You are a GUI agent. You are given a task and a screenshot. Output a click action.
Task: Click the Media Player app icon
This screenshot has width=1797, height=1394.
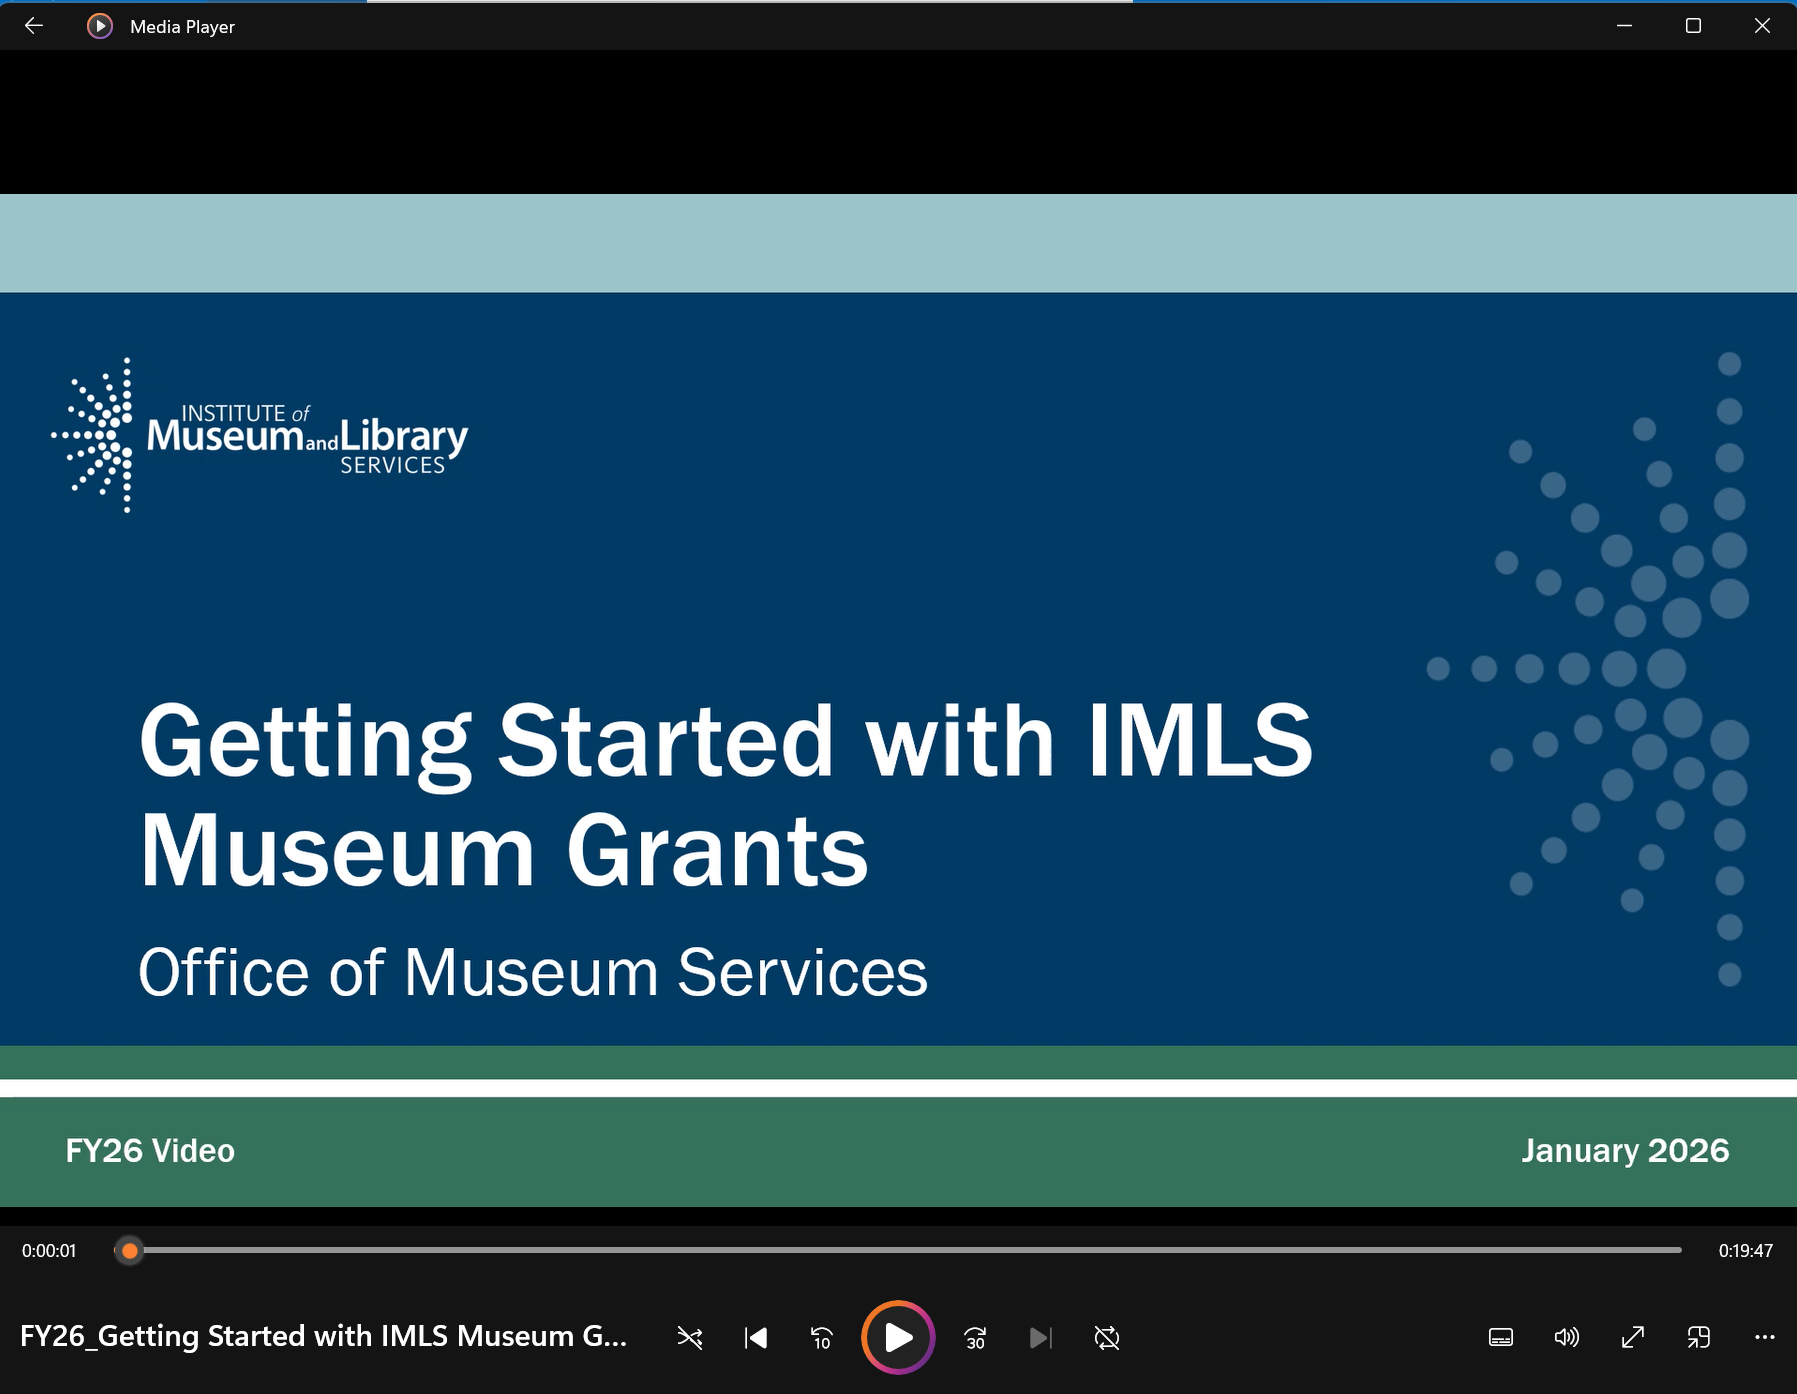tap(98, 26)
